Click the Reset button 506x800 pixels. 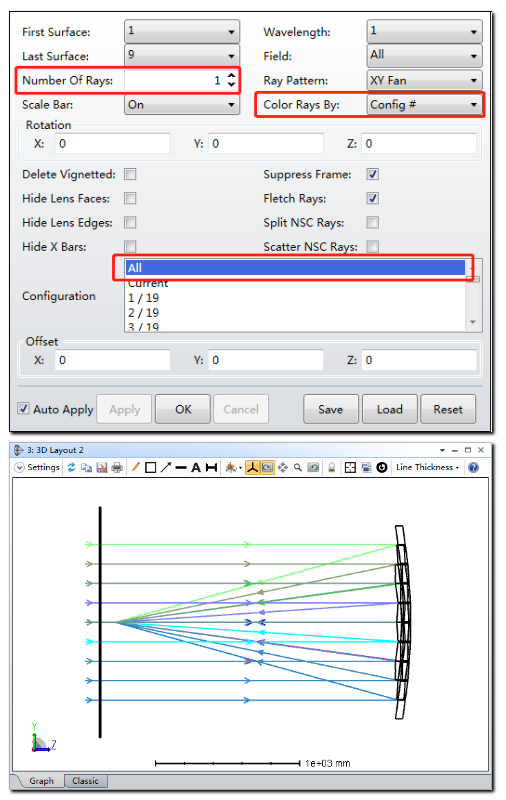tap(448, 409)
